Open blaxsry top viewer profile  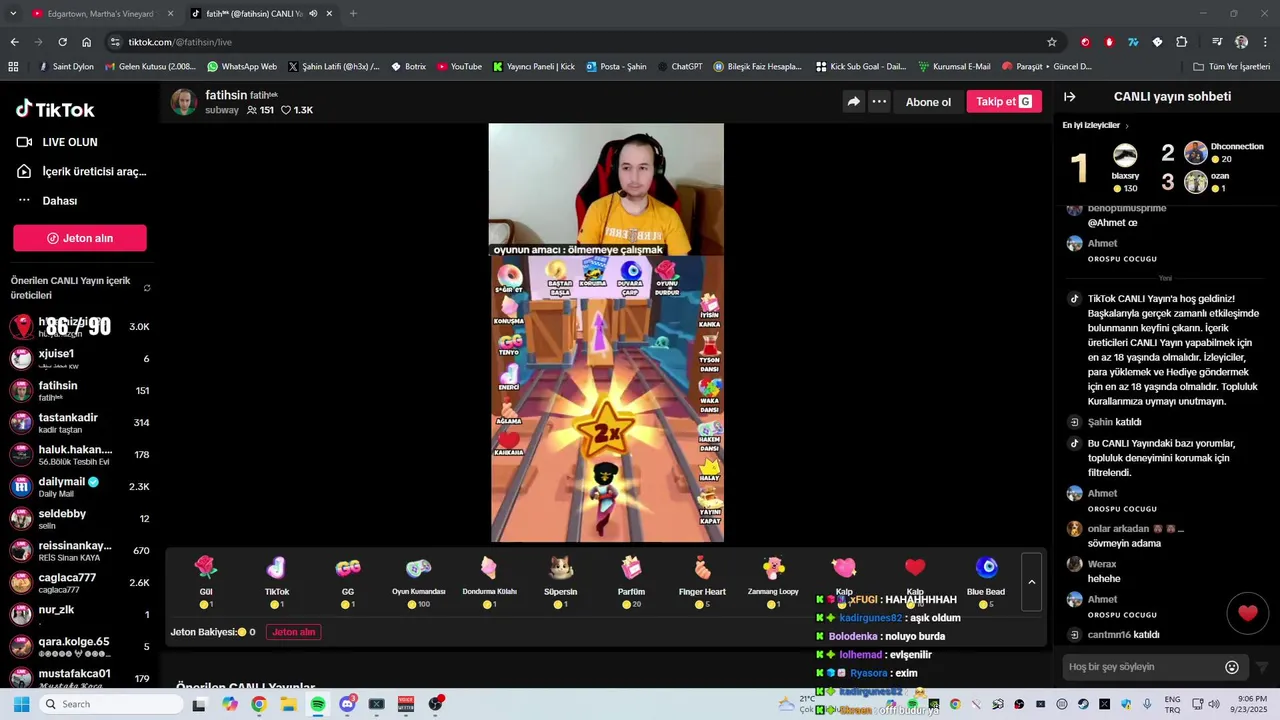1125,166
